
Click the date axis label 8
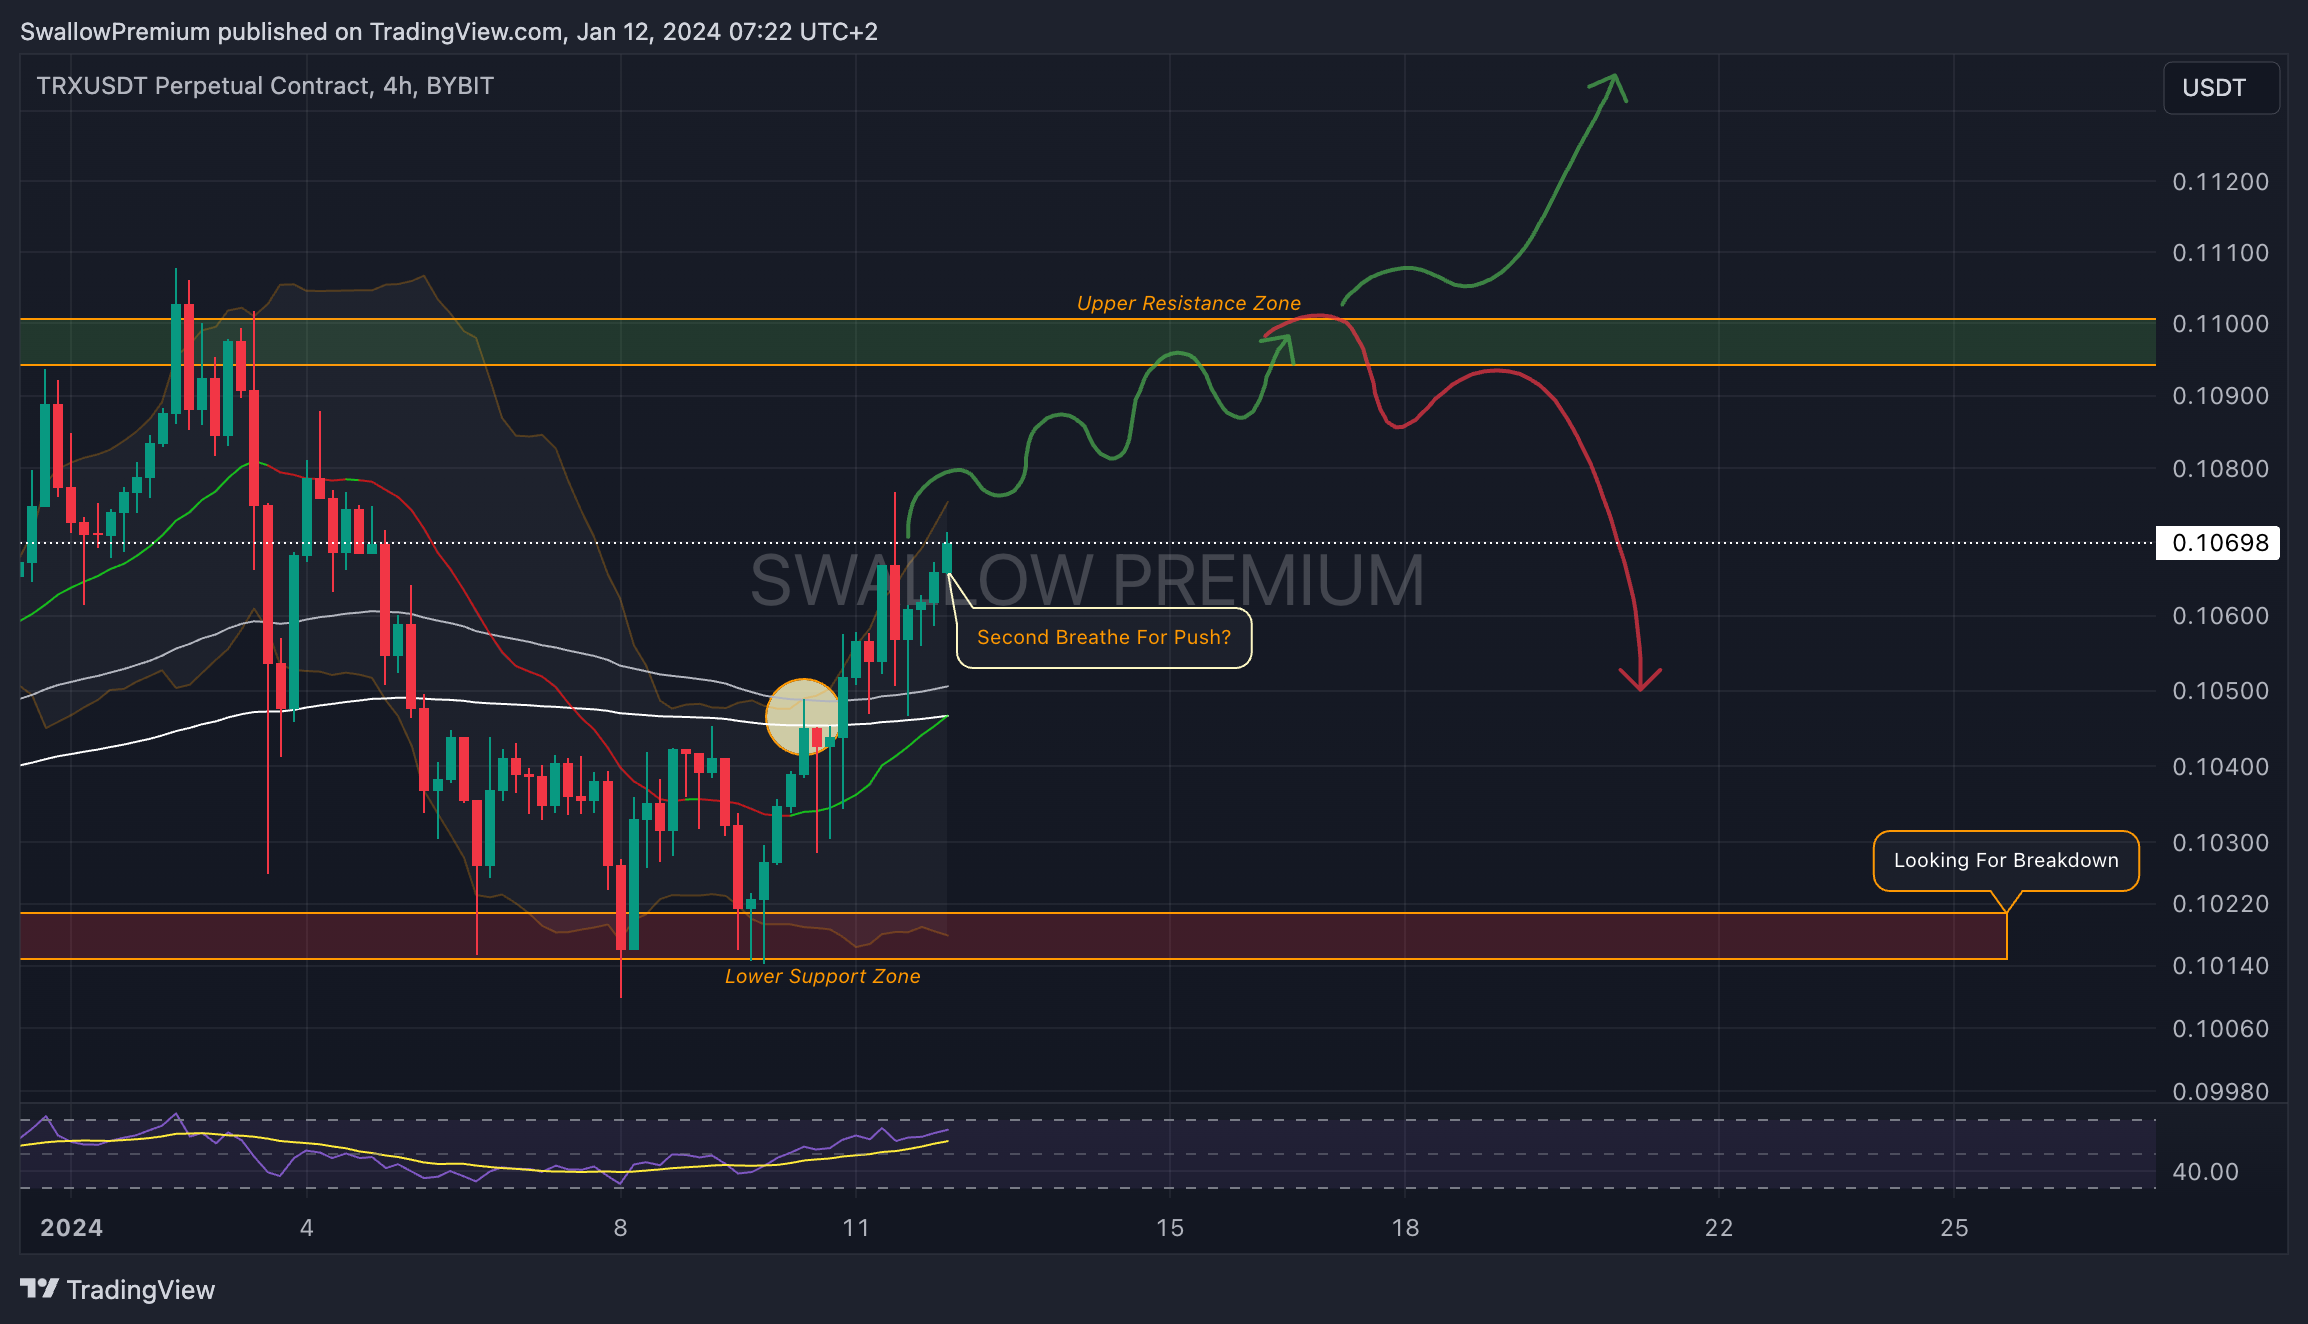click(621, 1228)
